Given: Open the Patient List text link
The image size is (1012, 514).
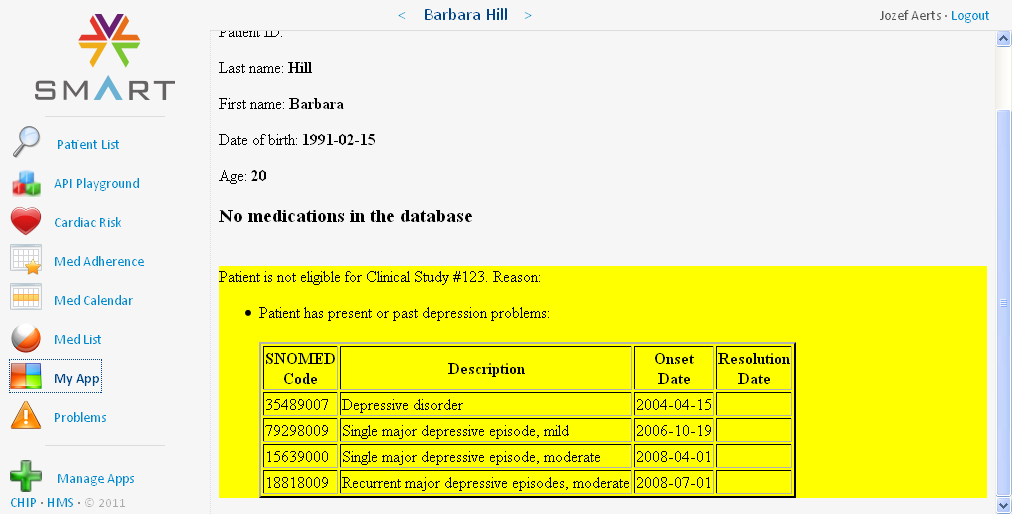Looking at the screenshot, I should (x=88, y=145).
